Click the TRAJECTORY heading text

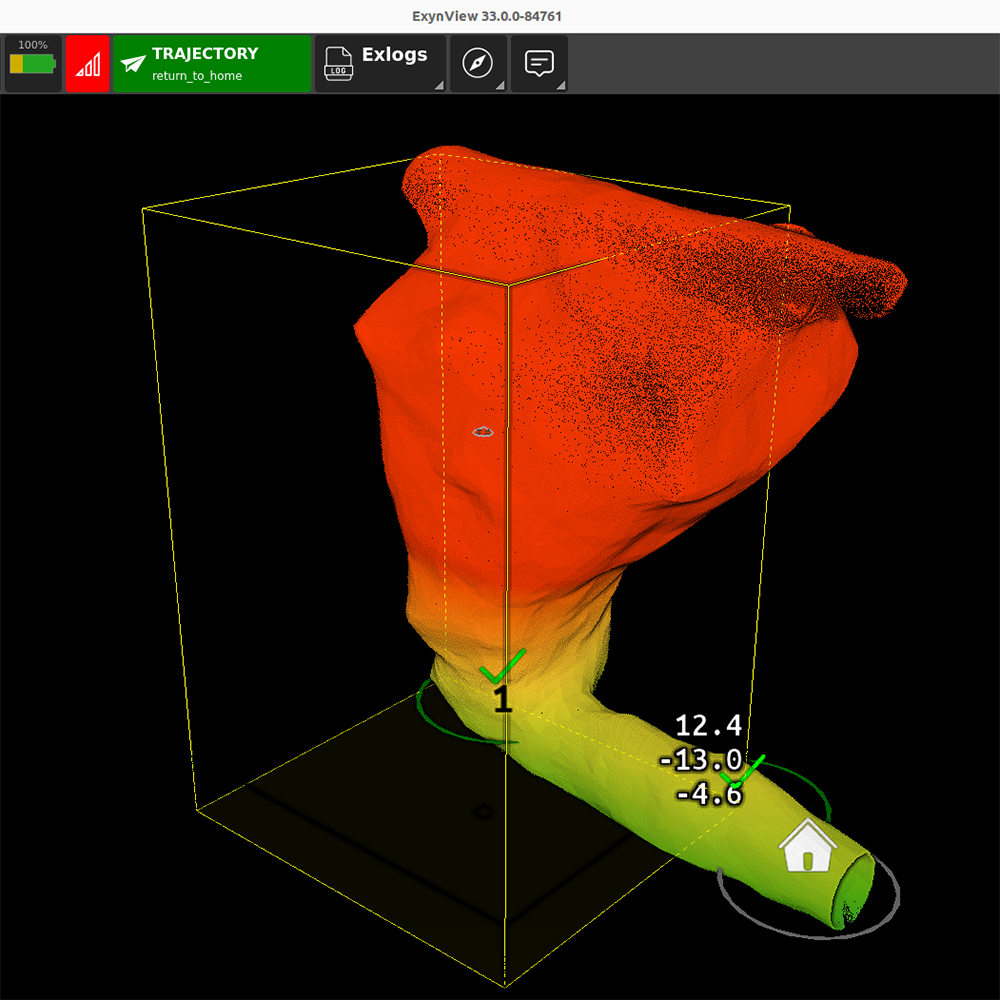(205, 54)
